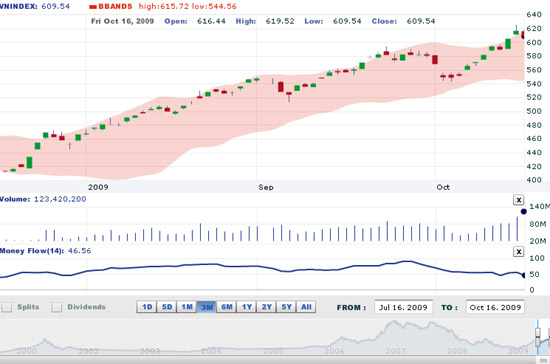Click the VNINDEX 609.54 label
Screen dimensions: 550x364
(x=35, y=6)
